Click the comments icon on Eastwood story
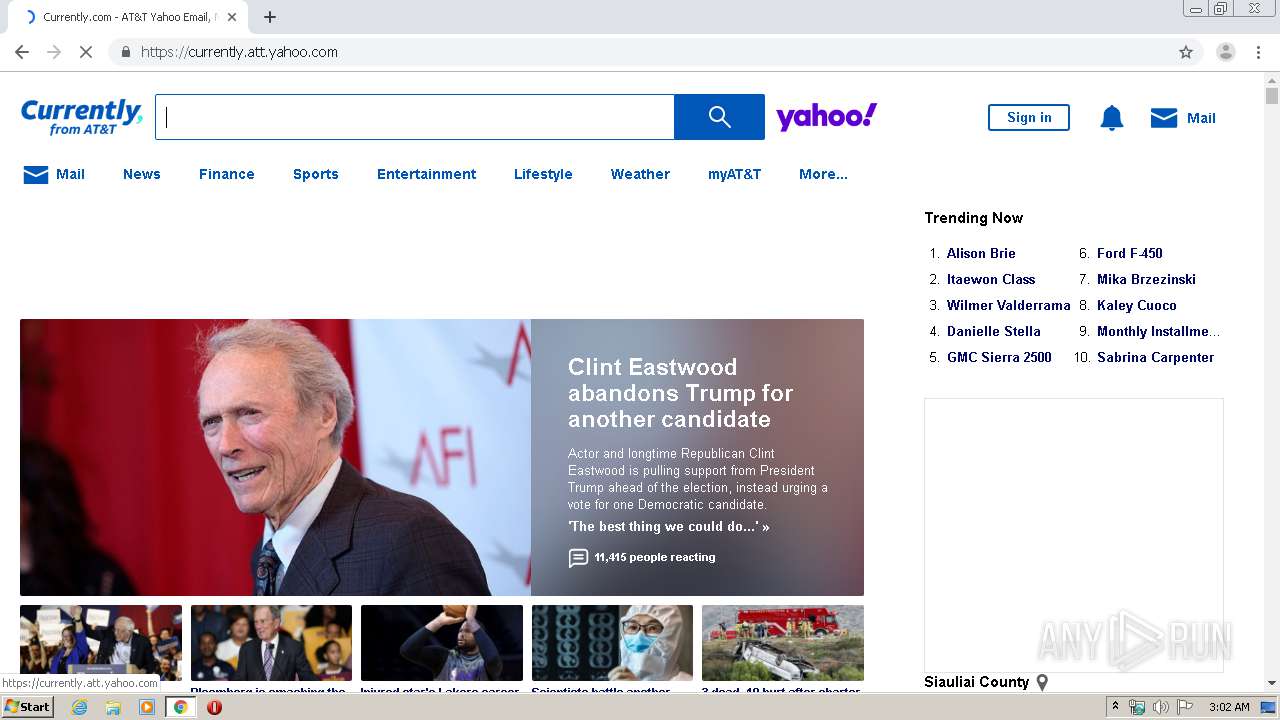 pyautogui.click(x=578, y=558)
